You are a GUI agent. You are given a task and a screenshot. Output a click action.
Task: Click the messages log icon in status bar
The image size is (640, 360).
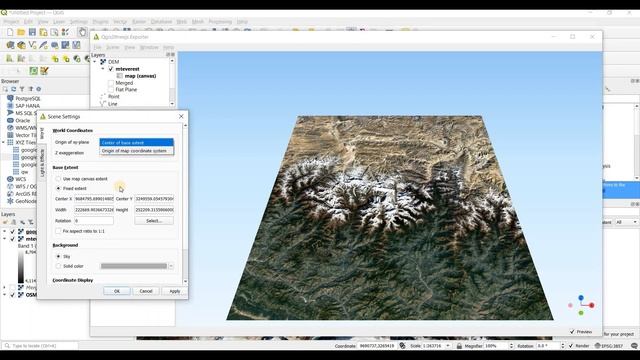[x=634, y=346]
